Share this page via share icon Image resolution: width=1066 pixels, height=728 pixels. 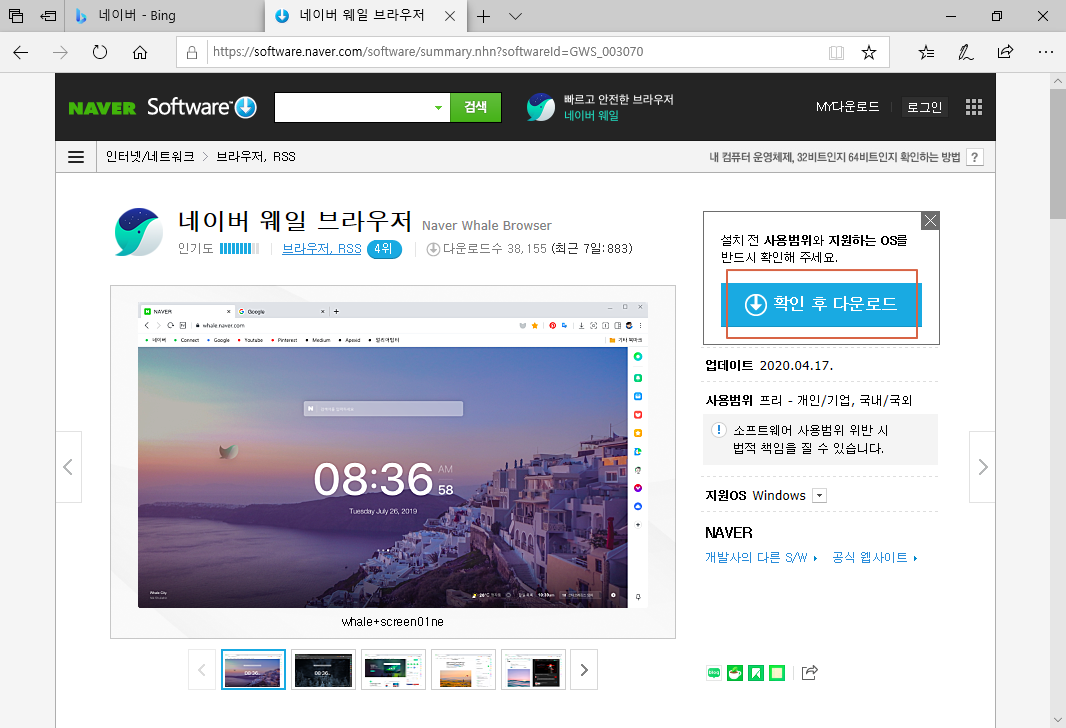pyautogui.click(x=1005, y=52)
